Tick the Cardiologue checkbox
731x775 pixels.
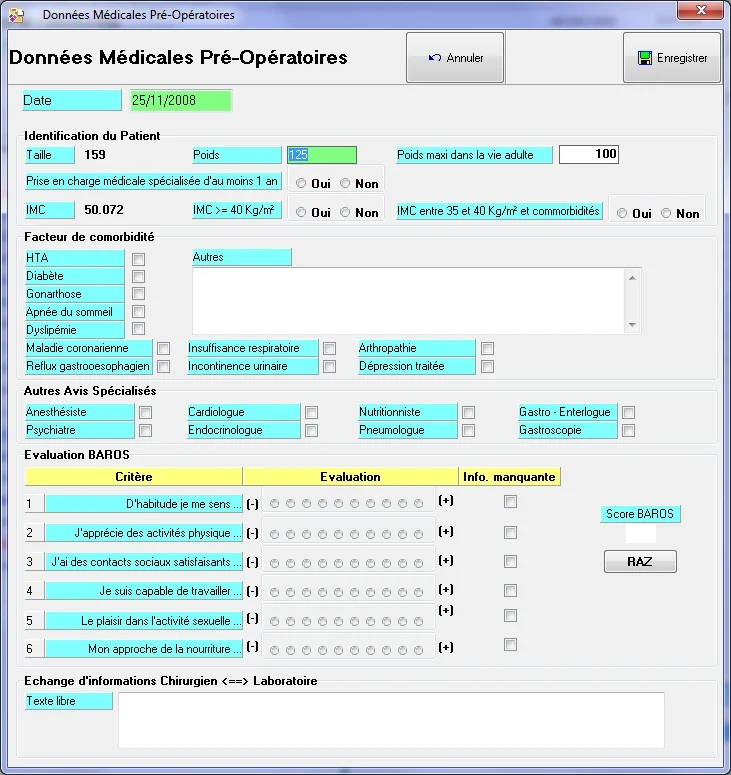tap(311, 412)
